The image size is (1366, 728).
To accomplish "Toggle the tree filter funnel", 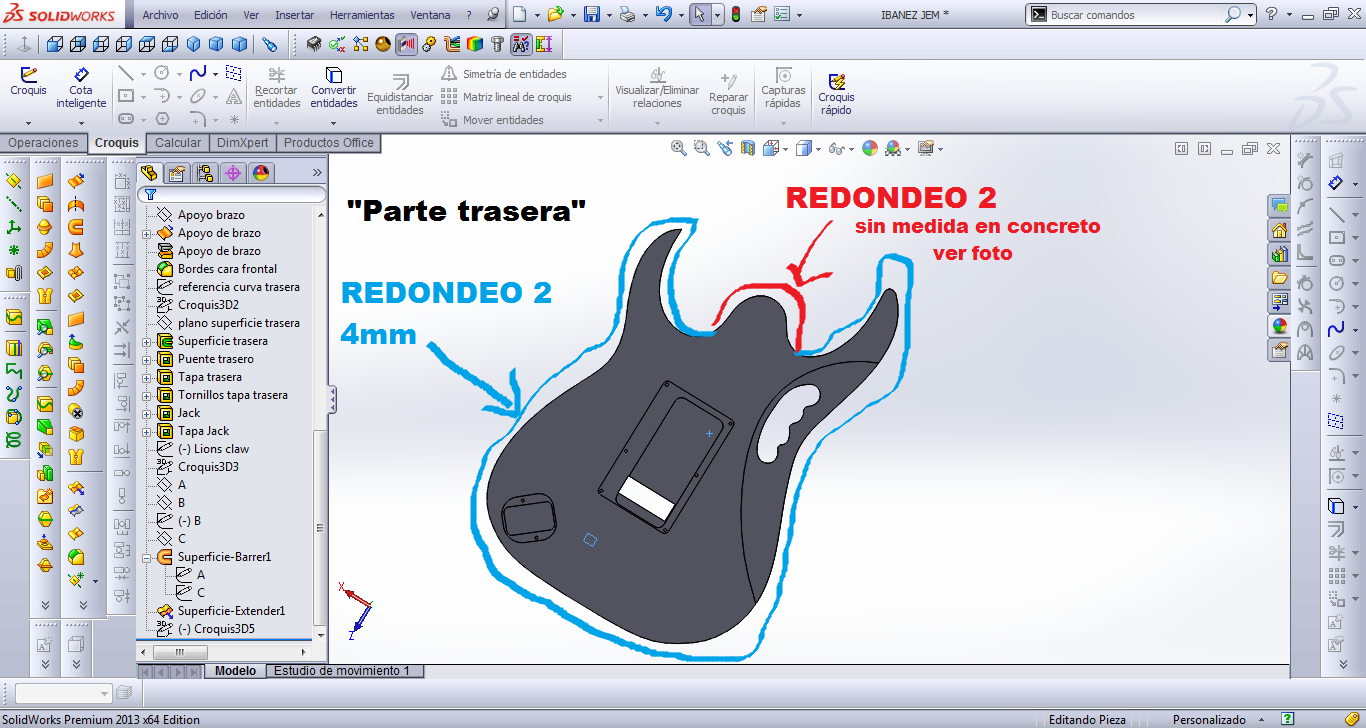I will pyautogui.click(x=150, y=194).
